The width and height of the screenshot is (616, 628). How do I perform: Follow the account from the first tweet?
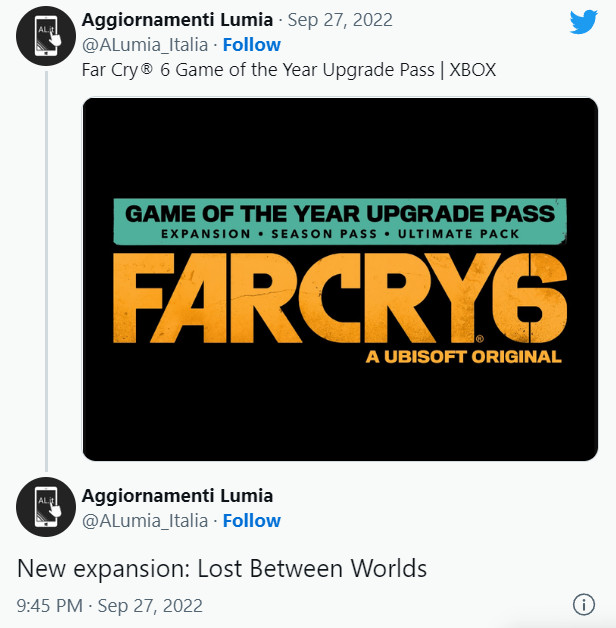coord(252,45)
